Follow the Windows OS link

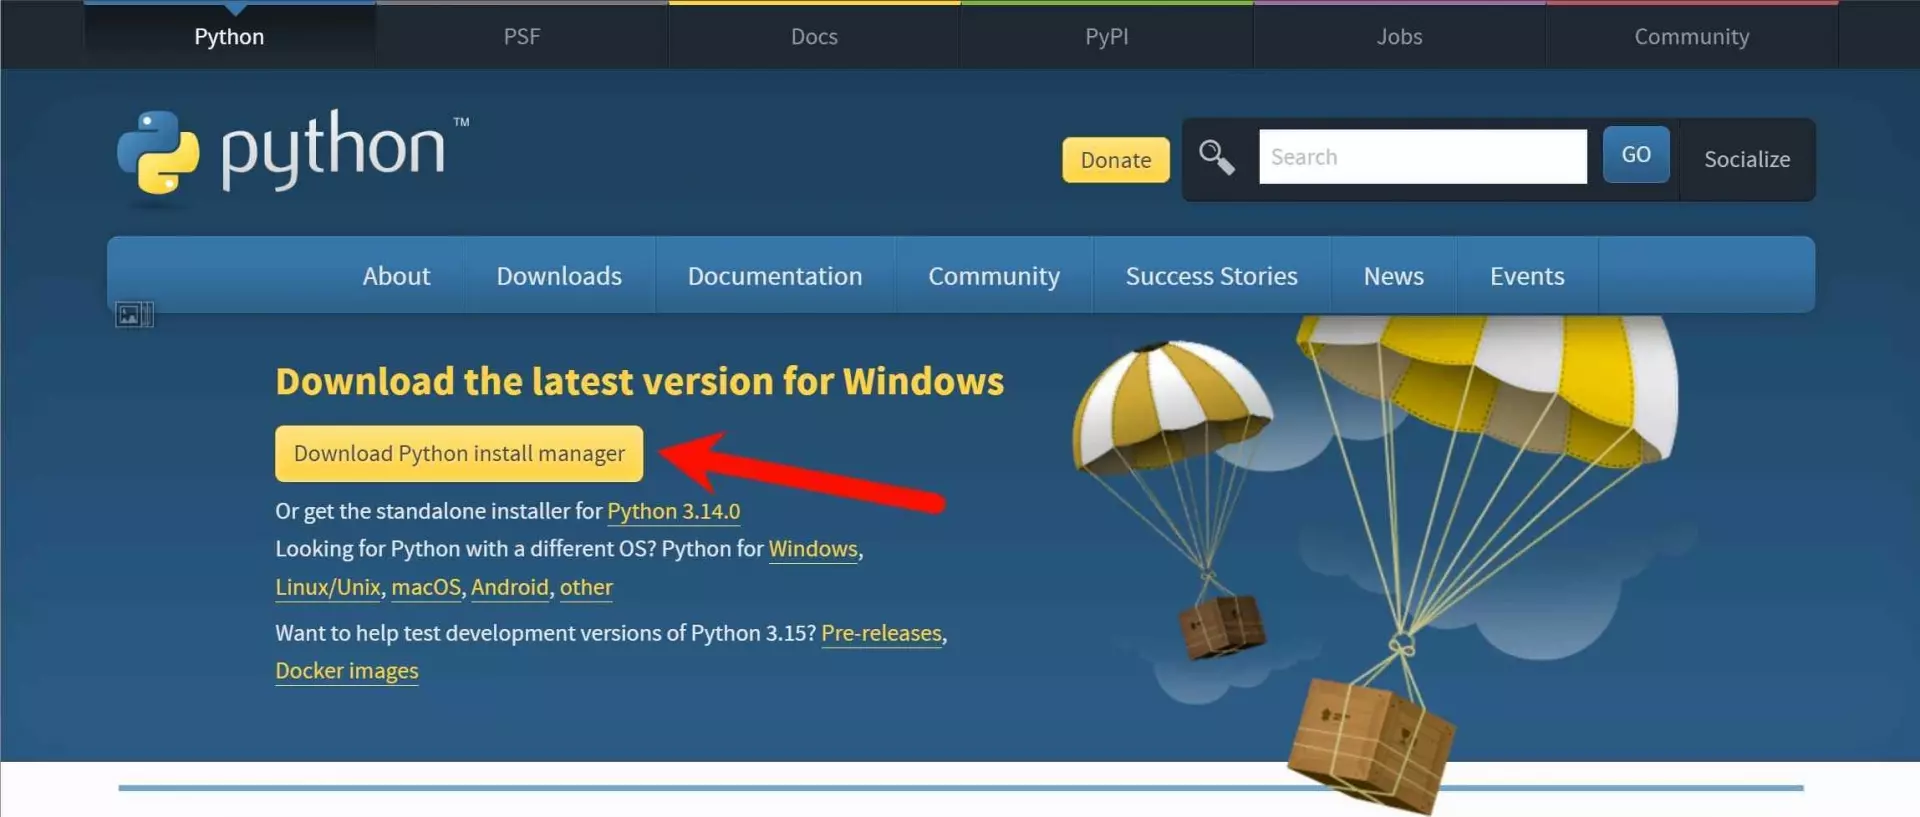813,549
